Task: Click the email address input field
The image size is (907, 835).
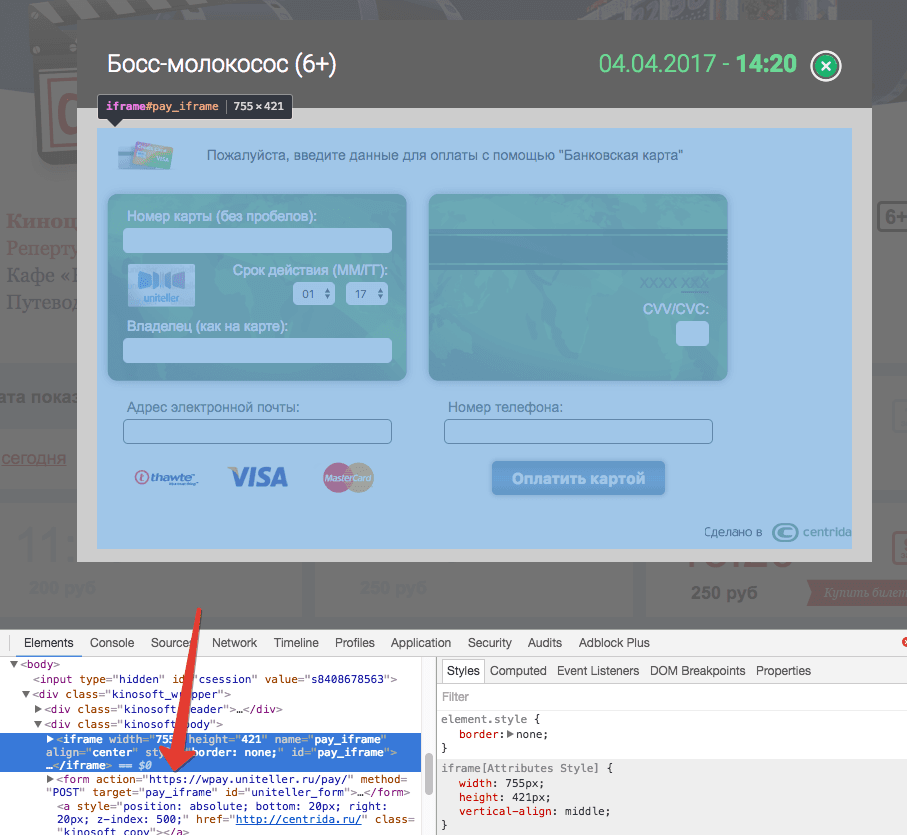Action: click(257, 431)
